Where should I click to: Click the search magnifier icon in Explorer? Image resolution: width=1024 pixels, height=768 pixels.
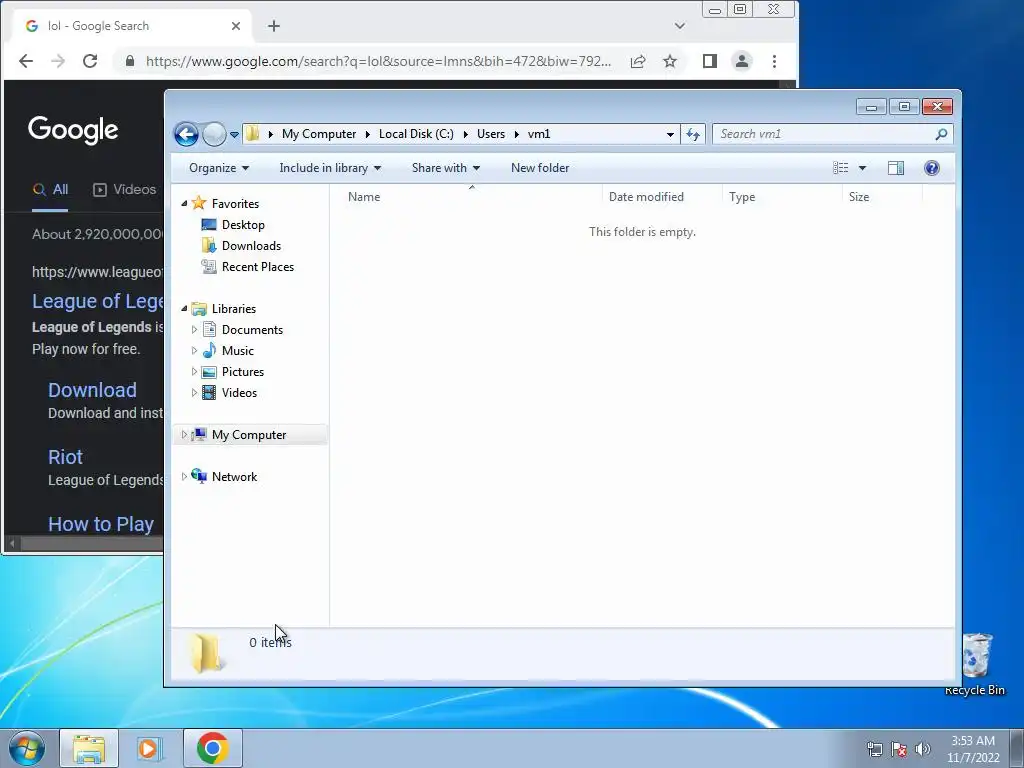[941, 134]
